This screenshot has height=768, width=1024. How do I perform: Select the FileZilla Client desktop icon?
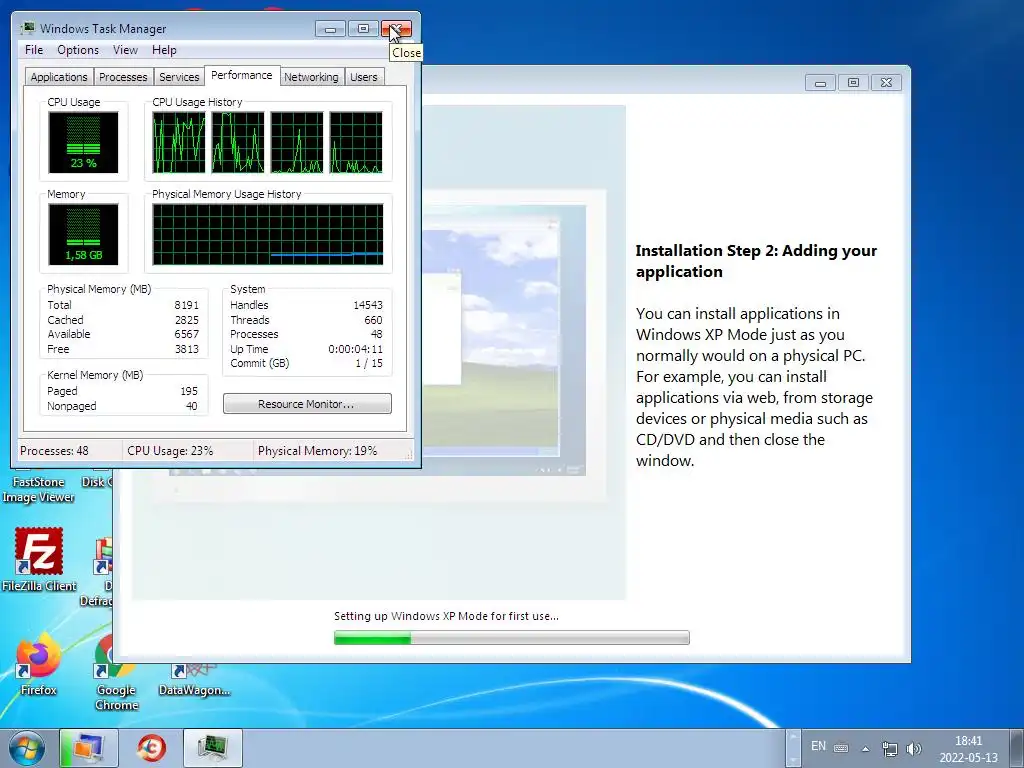[39, 560]
